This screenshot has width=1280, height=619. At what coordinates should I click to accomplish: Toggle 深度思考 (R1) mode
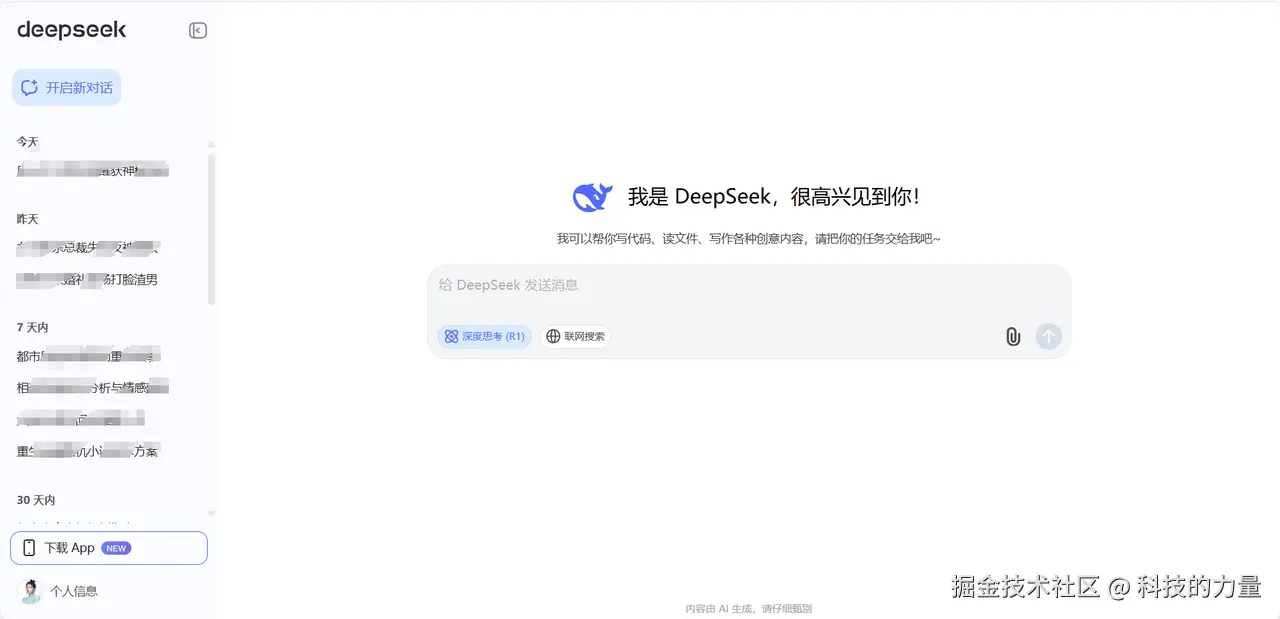[484, 337]
